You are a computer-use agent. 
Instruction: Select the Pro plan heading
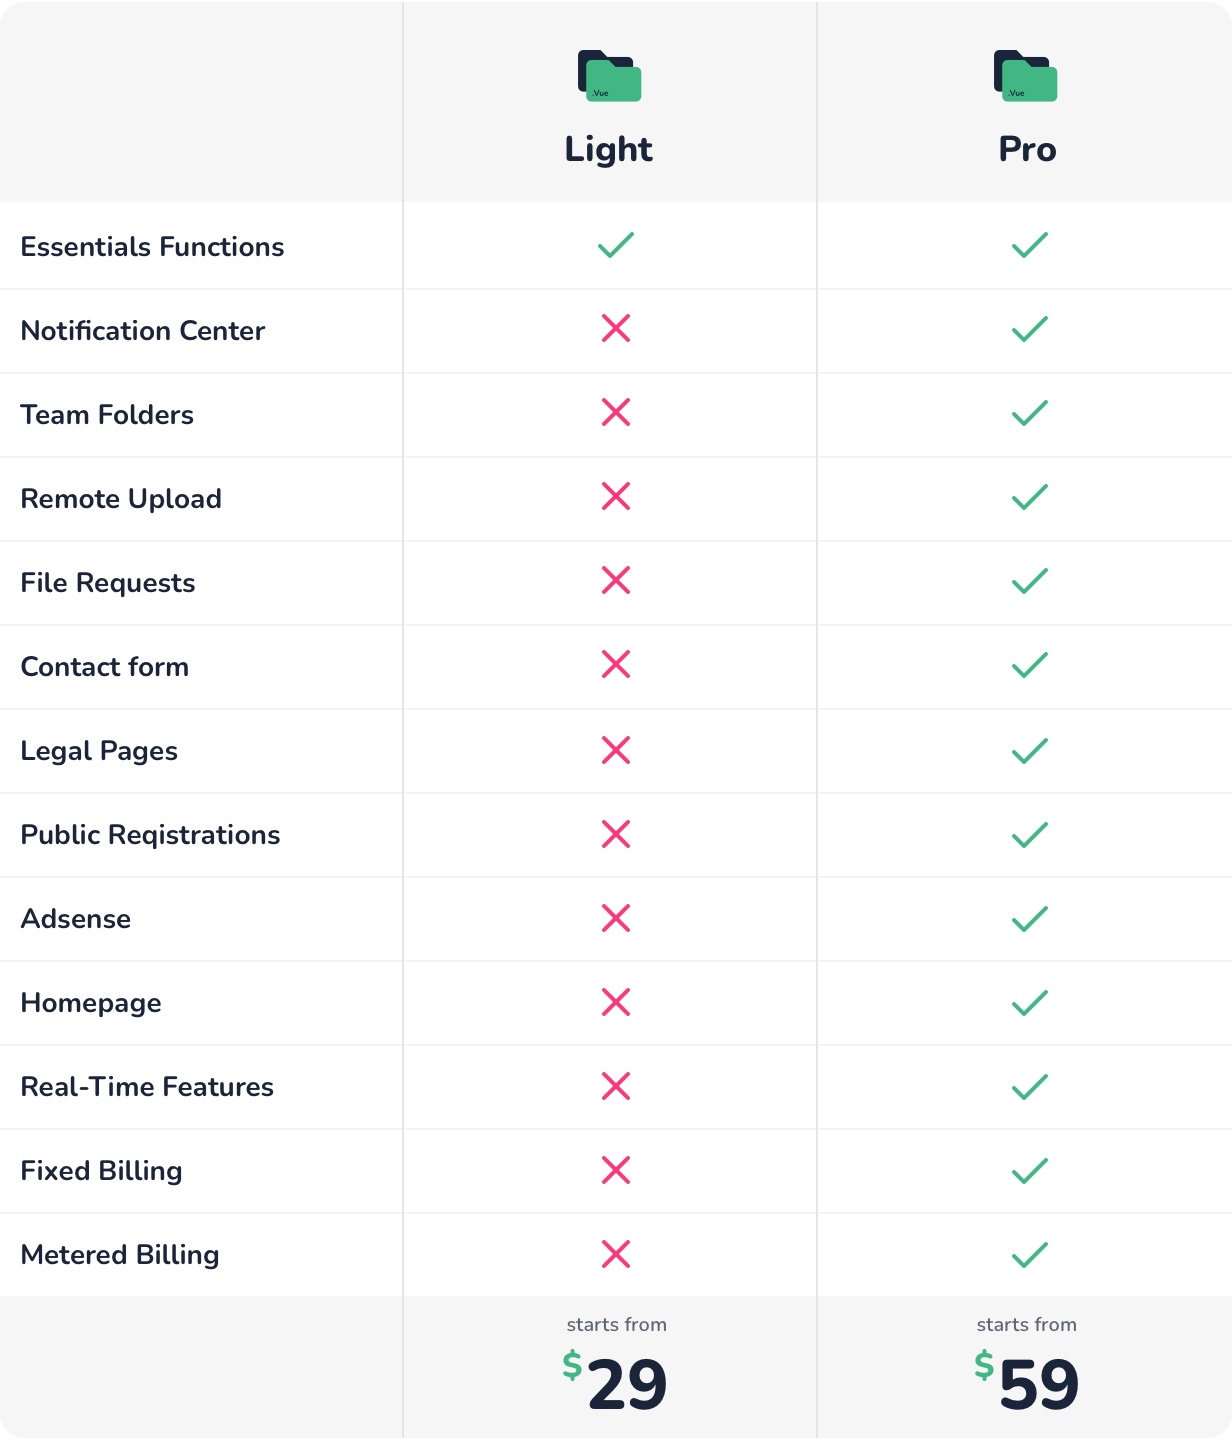1027,149
